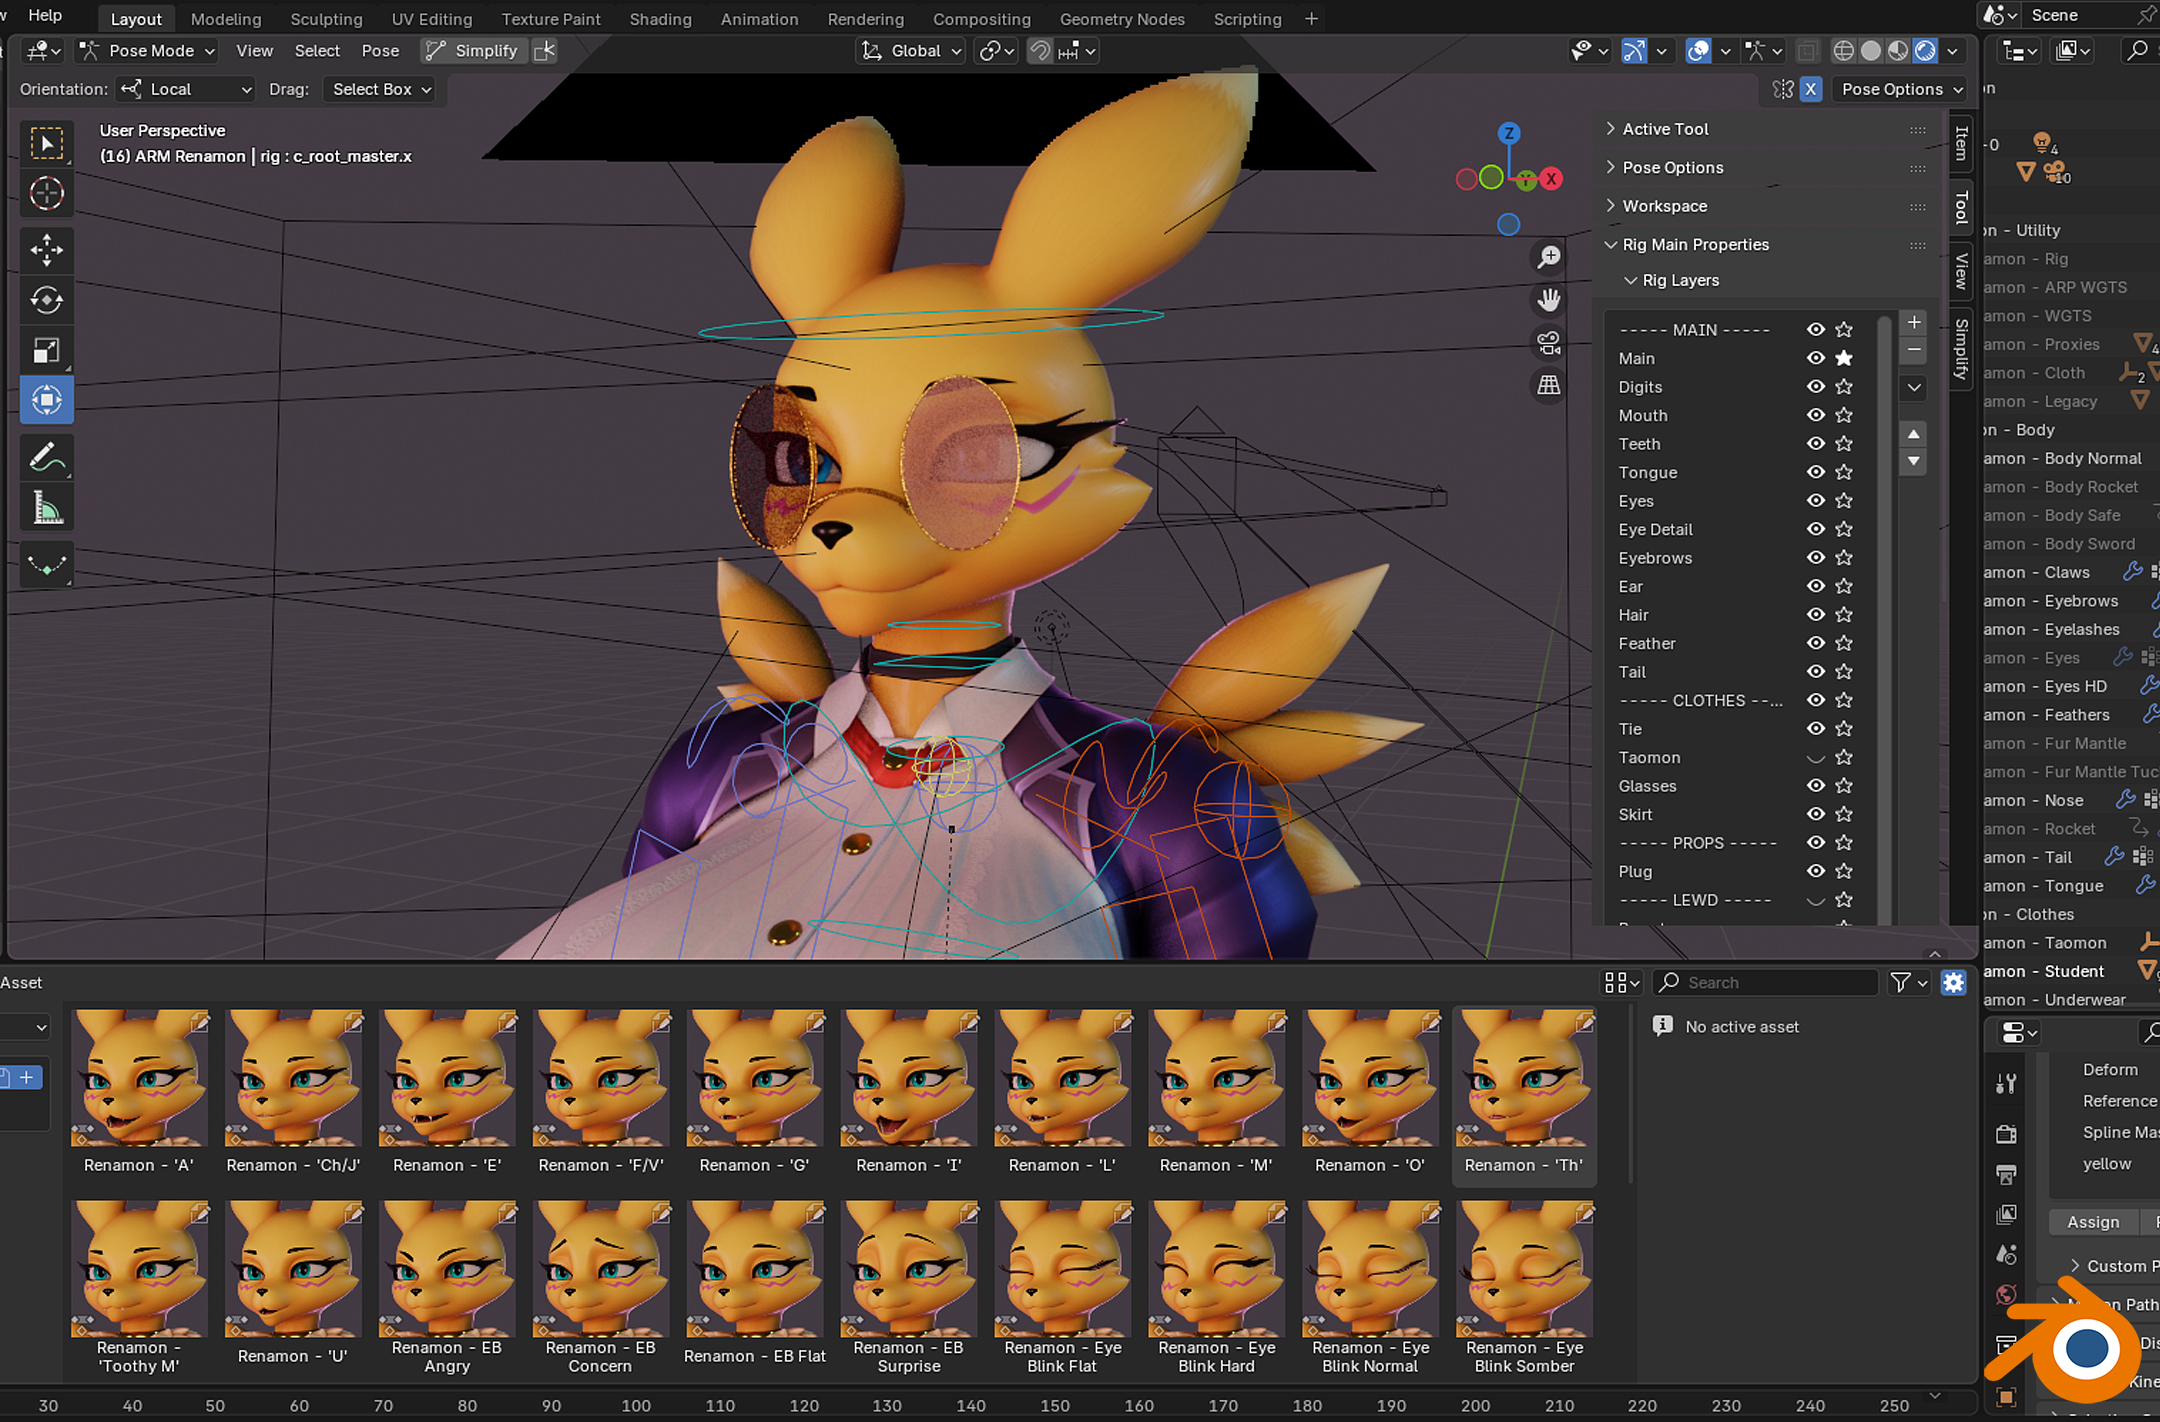
Task: Select the Renamon 'Toothy M' asset thumbnail
Action: click(139, 1268)
